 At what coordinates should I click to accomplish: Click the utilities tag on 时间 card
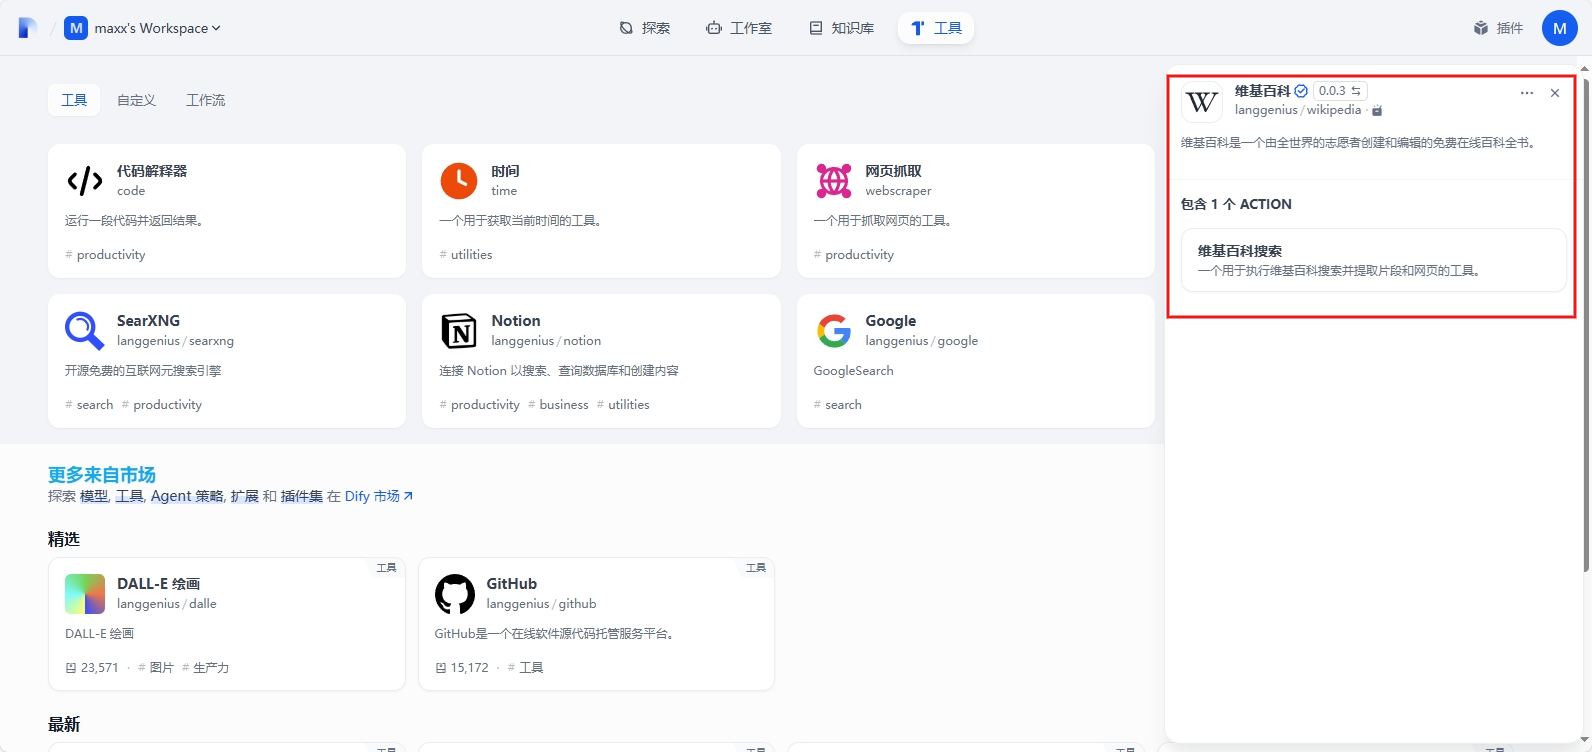tap(466, 255)
